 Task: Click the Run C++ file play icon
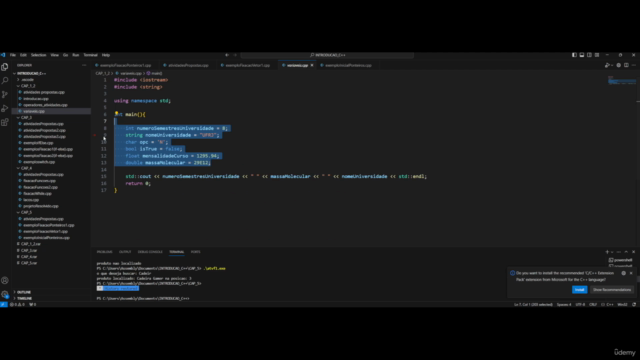607,65
